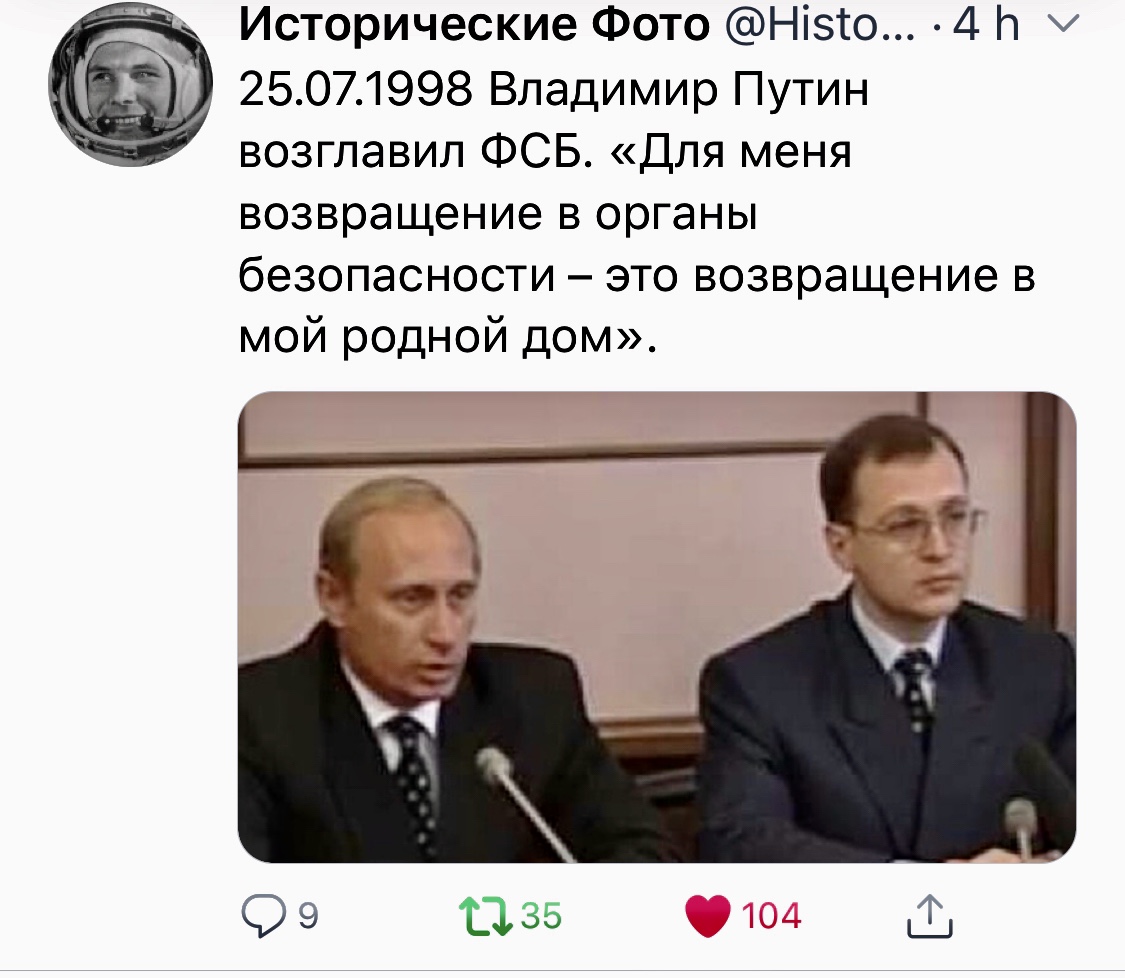Expand the tweet options chevron
The height and width of the screenshot is (978, 1125).
point(1064,24)
